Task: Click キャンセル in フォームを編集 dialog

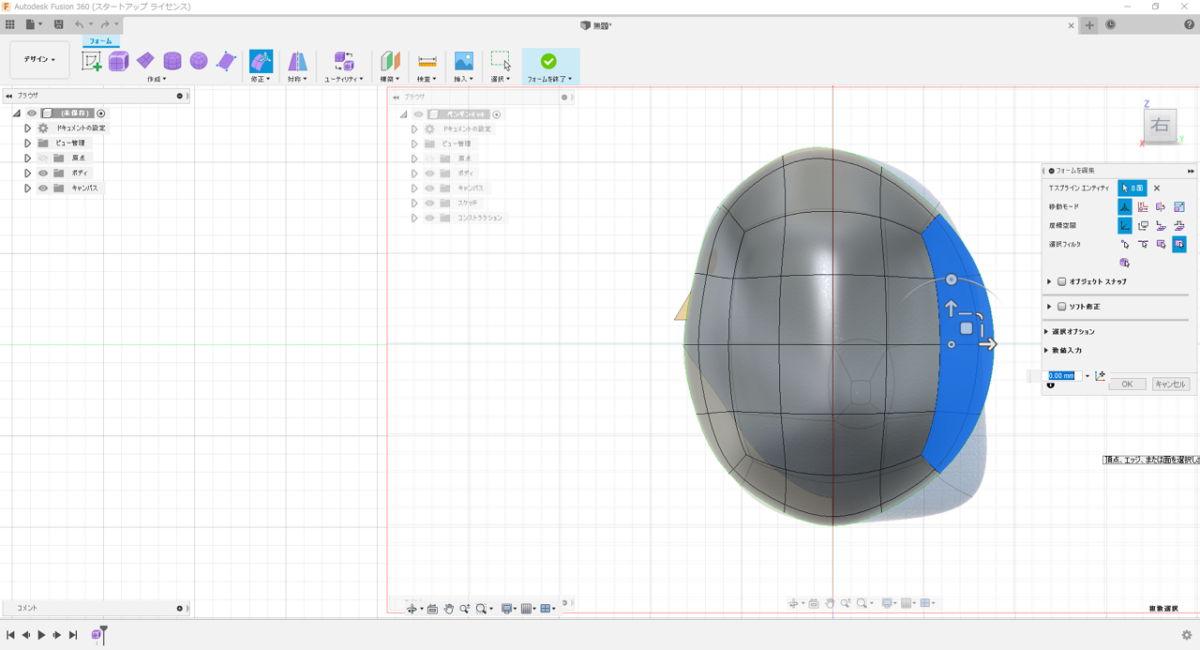Action: tap(1171, 384)
